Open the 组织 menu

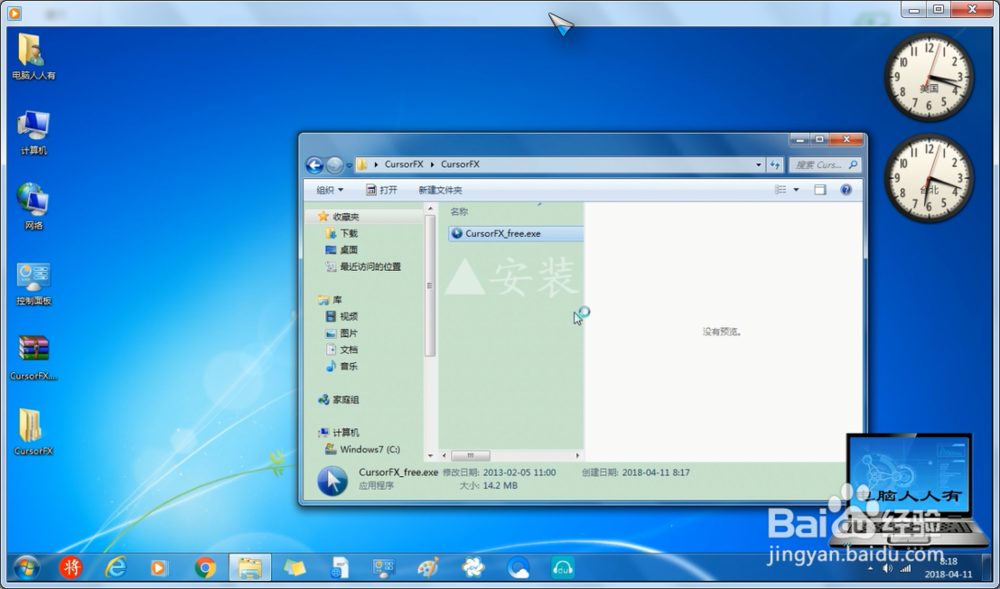[x=330, y=190]
